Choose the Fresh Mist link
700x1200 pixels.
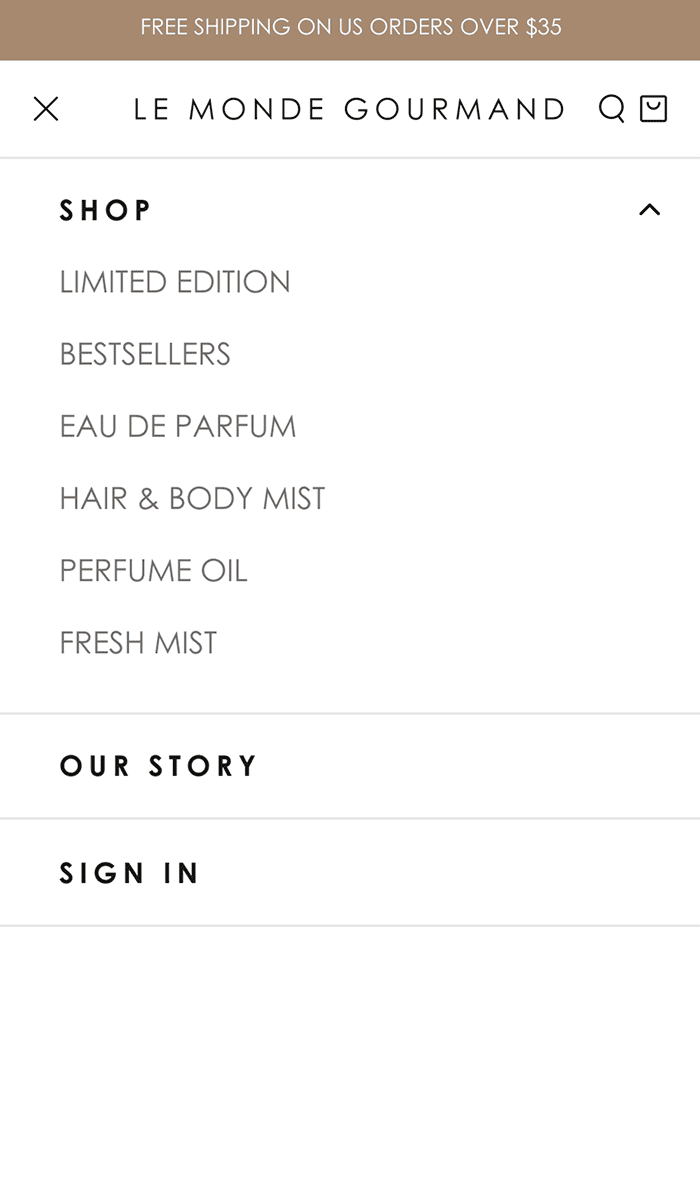[x=138, y=642]
